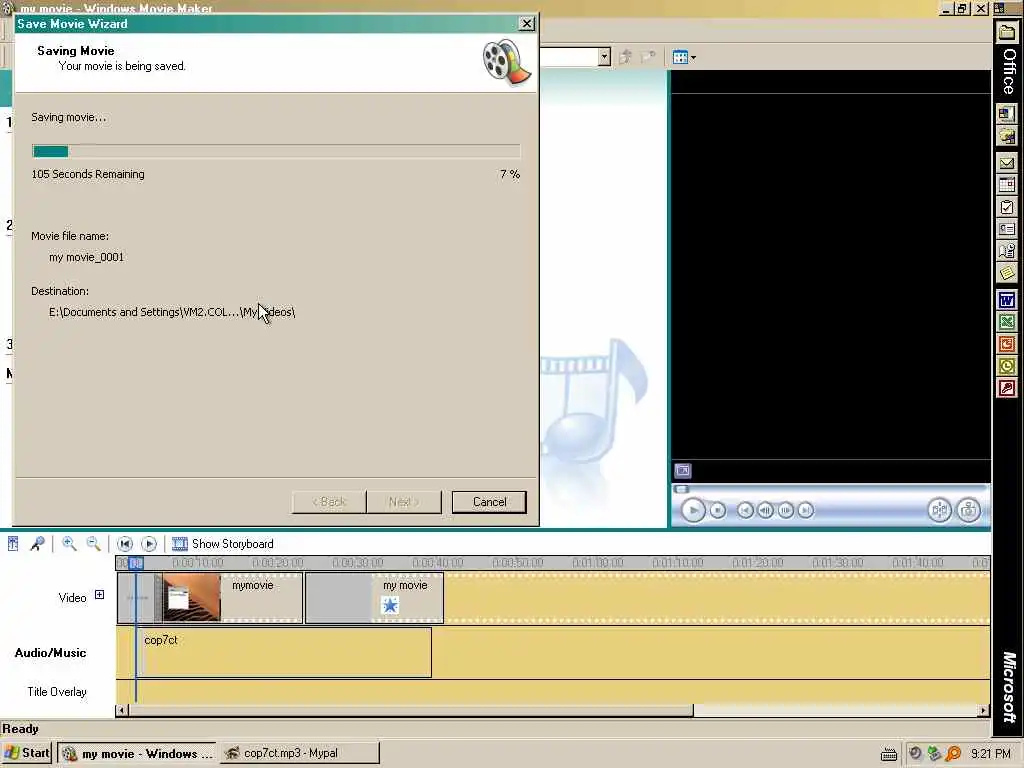This screenshot has width=1024, height=768.
Task: Click the New Journal Entry icon
Action: coord(1007,251)
